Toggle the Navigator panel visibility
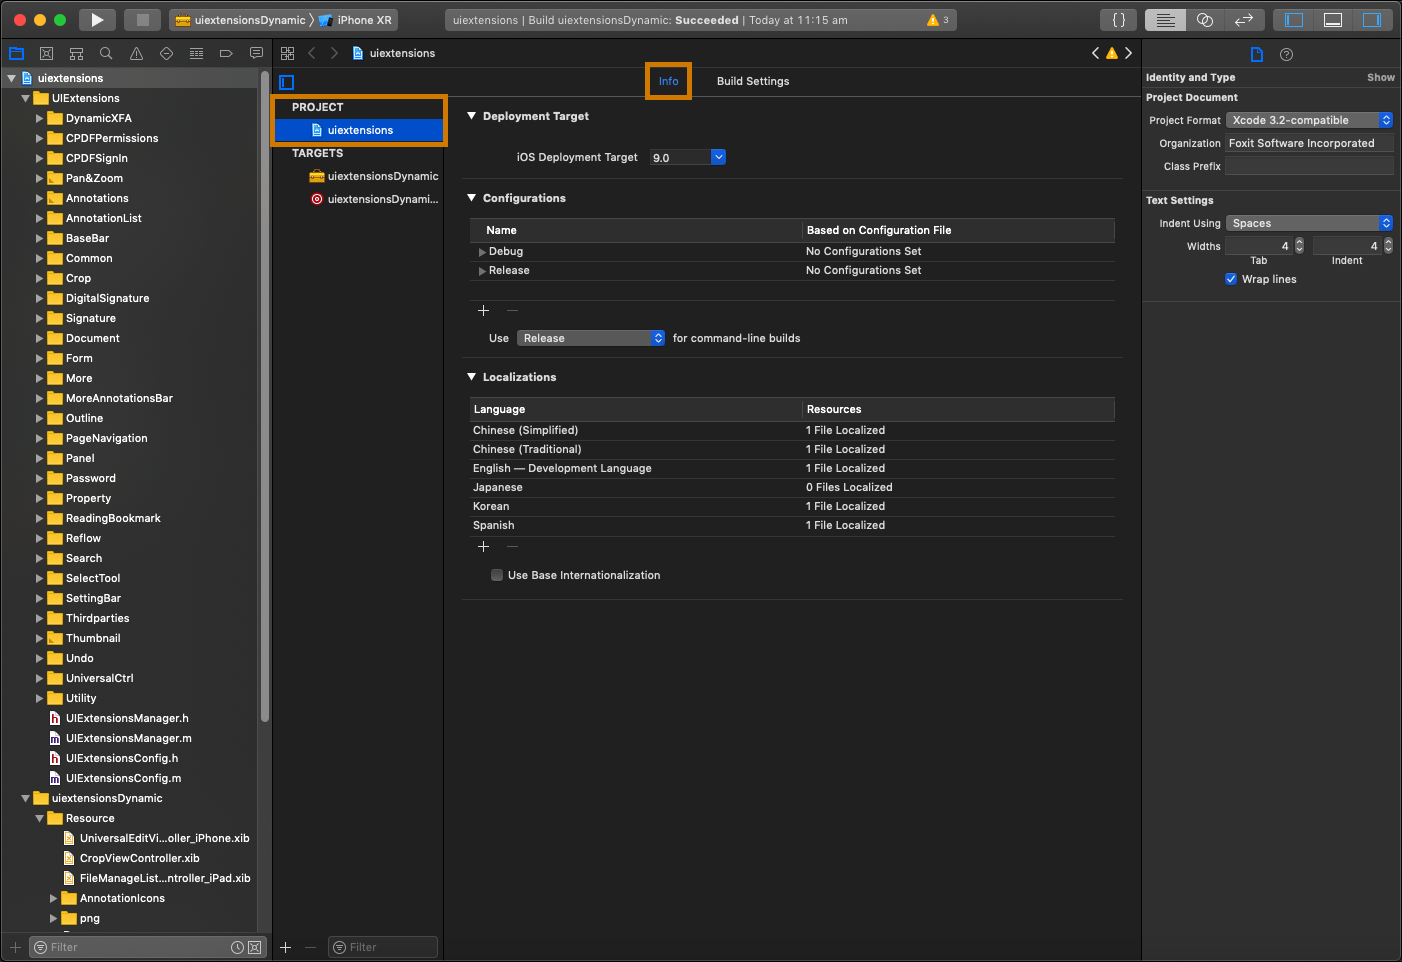The height and width of the screenshot is (962, 1402). 1294,19
